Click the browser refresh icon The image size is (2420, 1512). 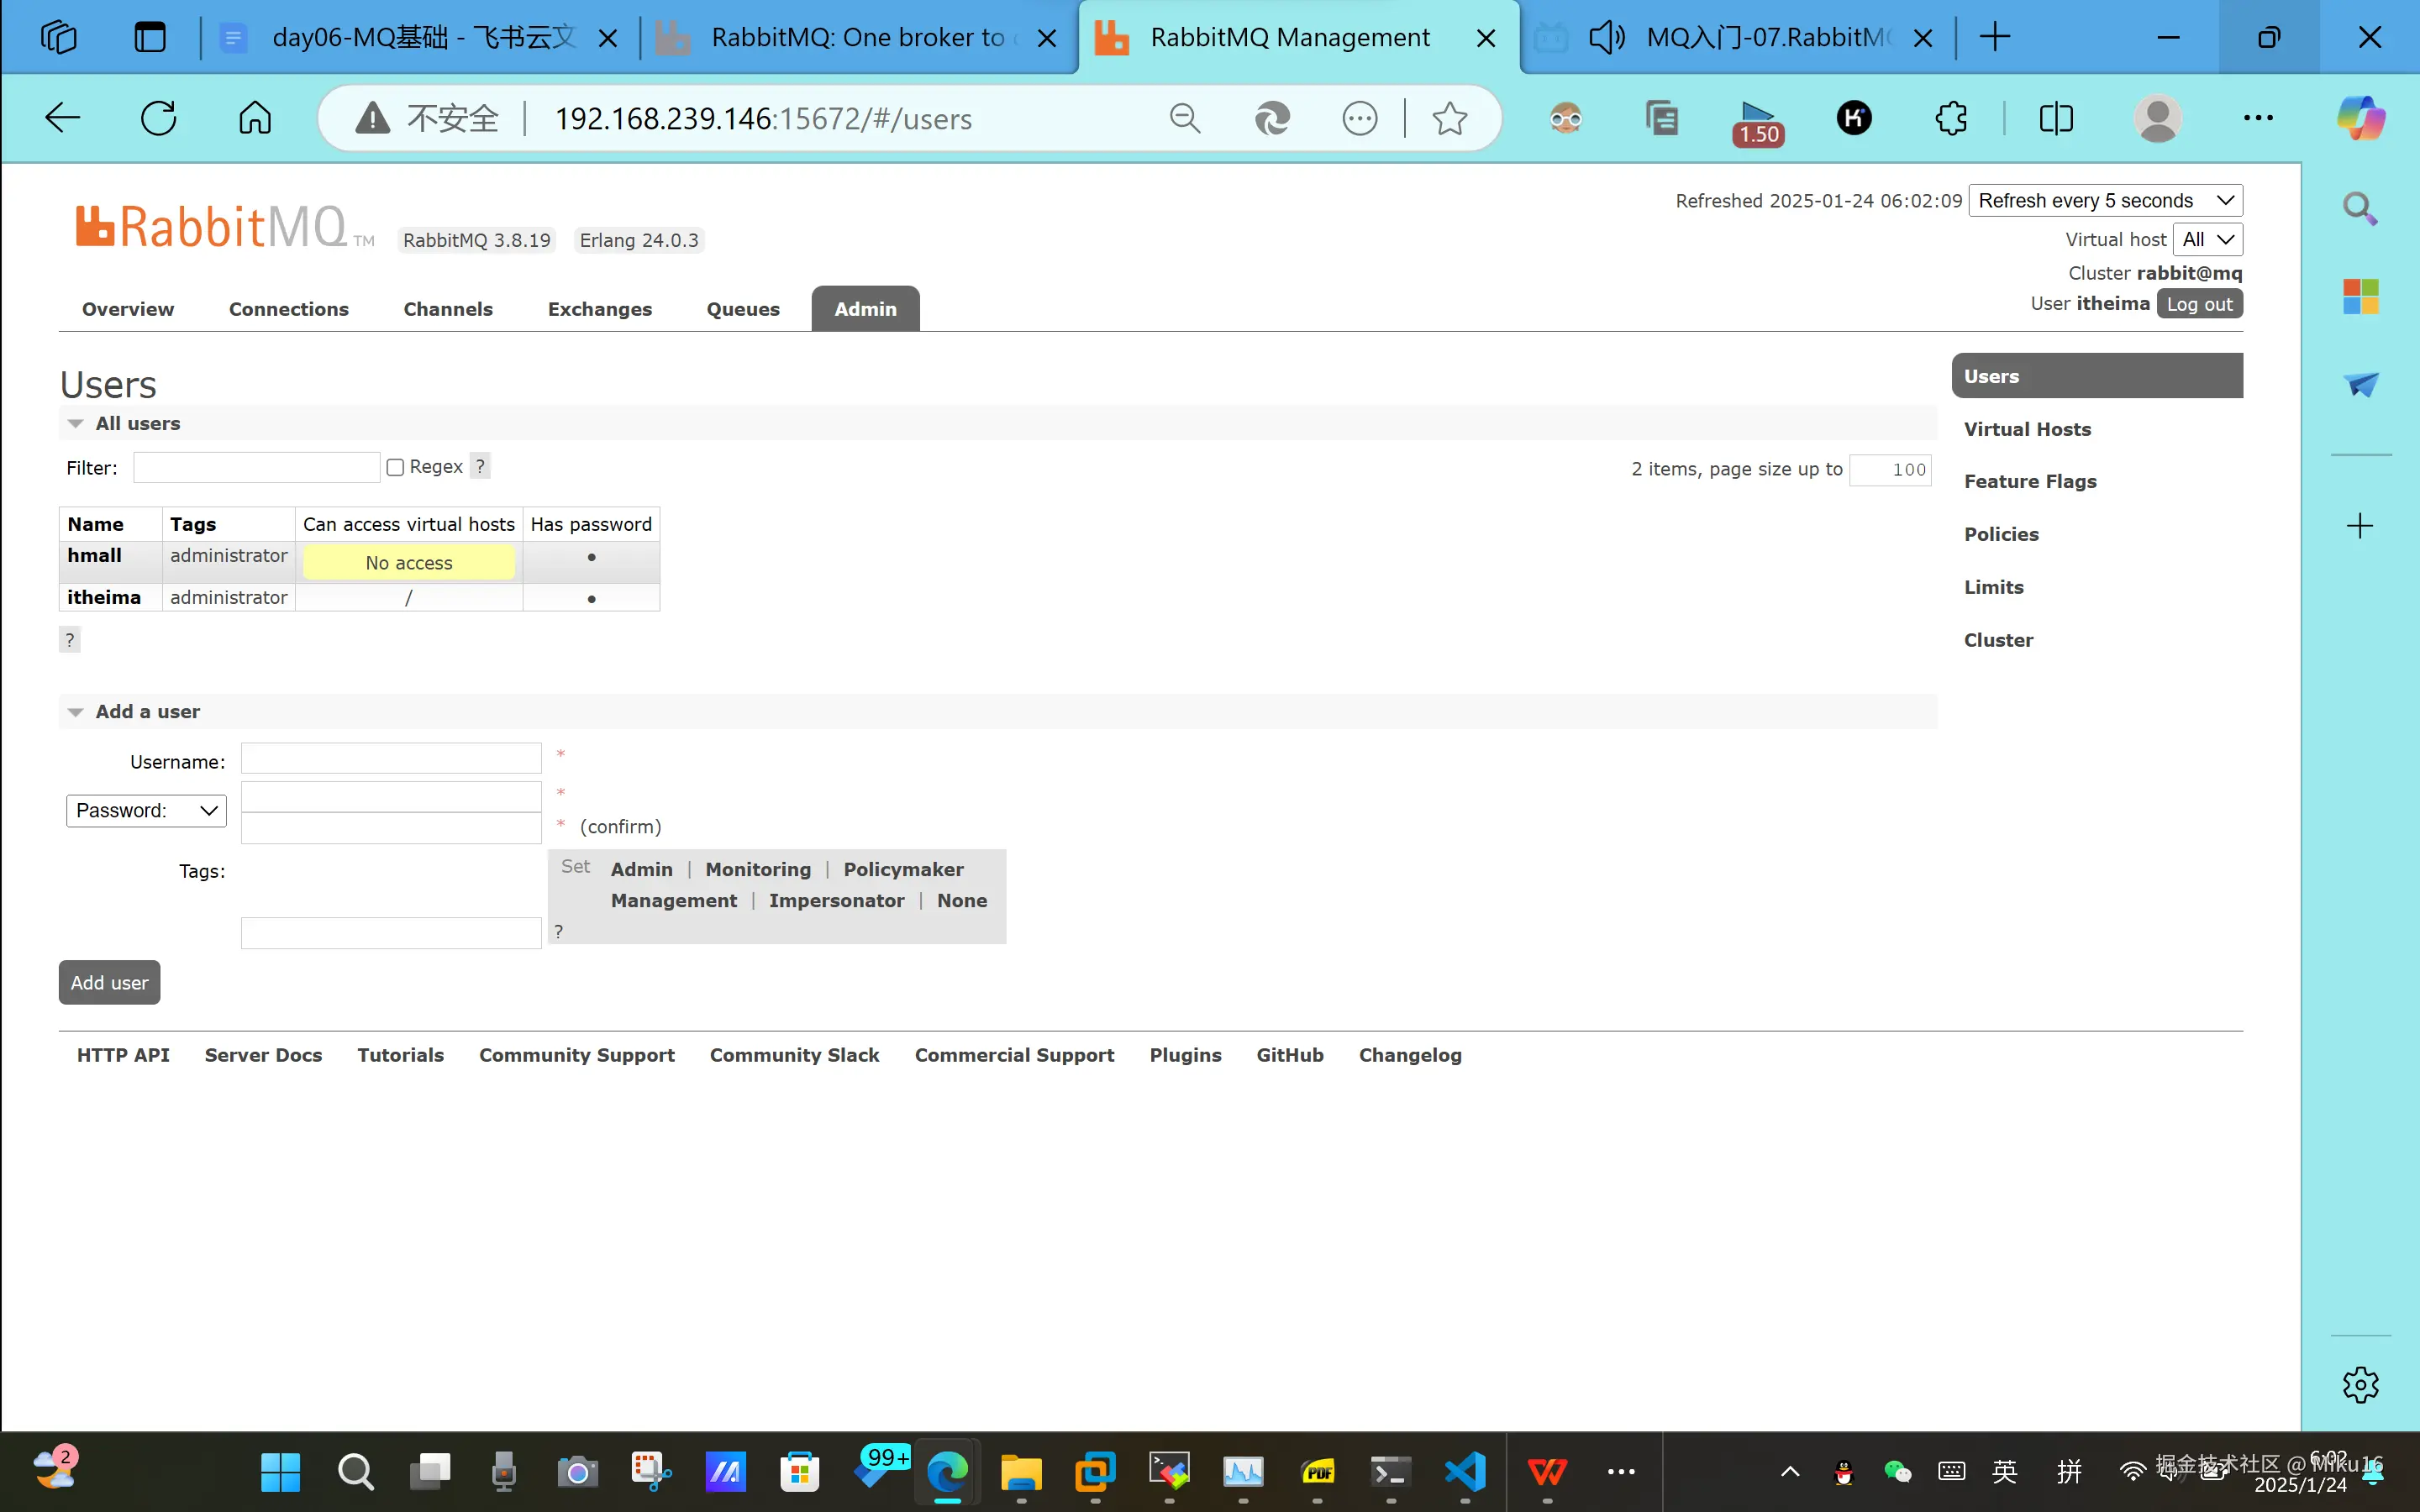click(158, 118)
